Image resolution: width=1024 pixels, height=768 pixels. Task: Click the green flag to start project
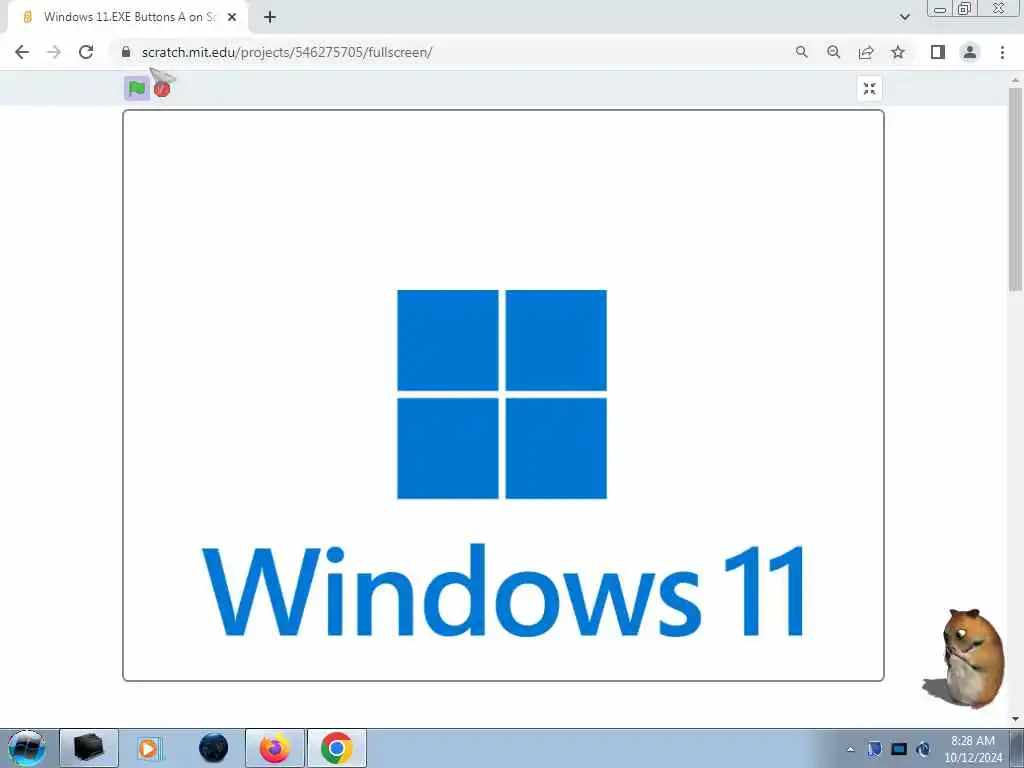point(136,89)
